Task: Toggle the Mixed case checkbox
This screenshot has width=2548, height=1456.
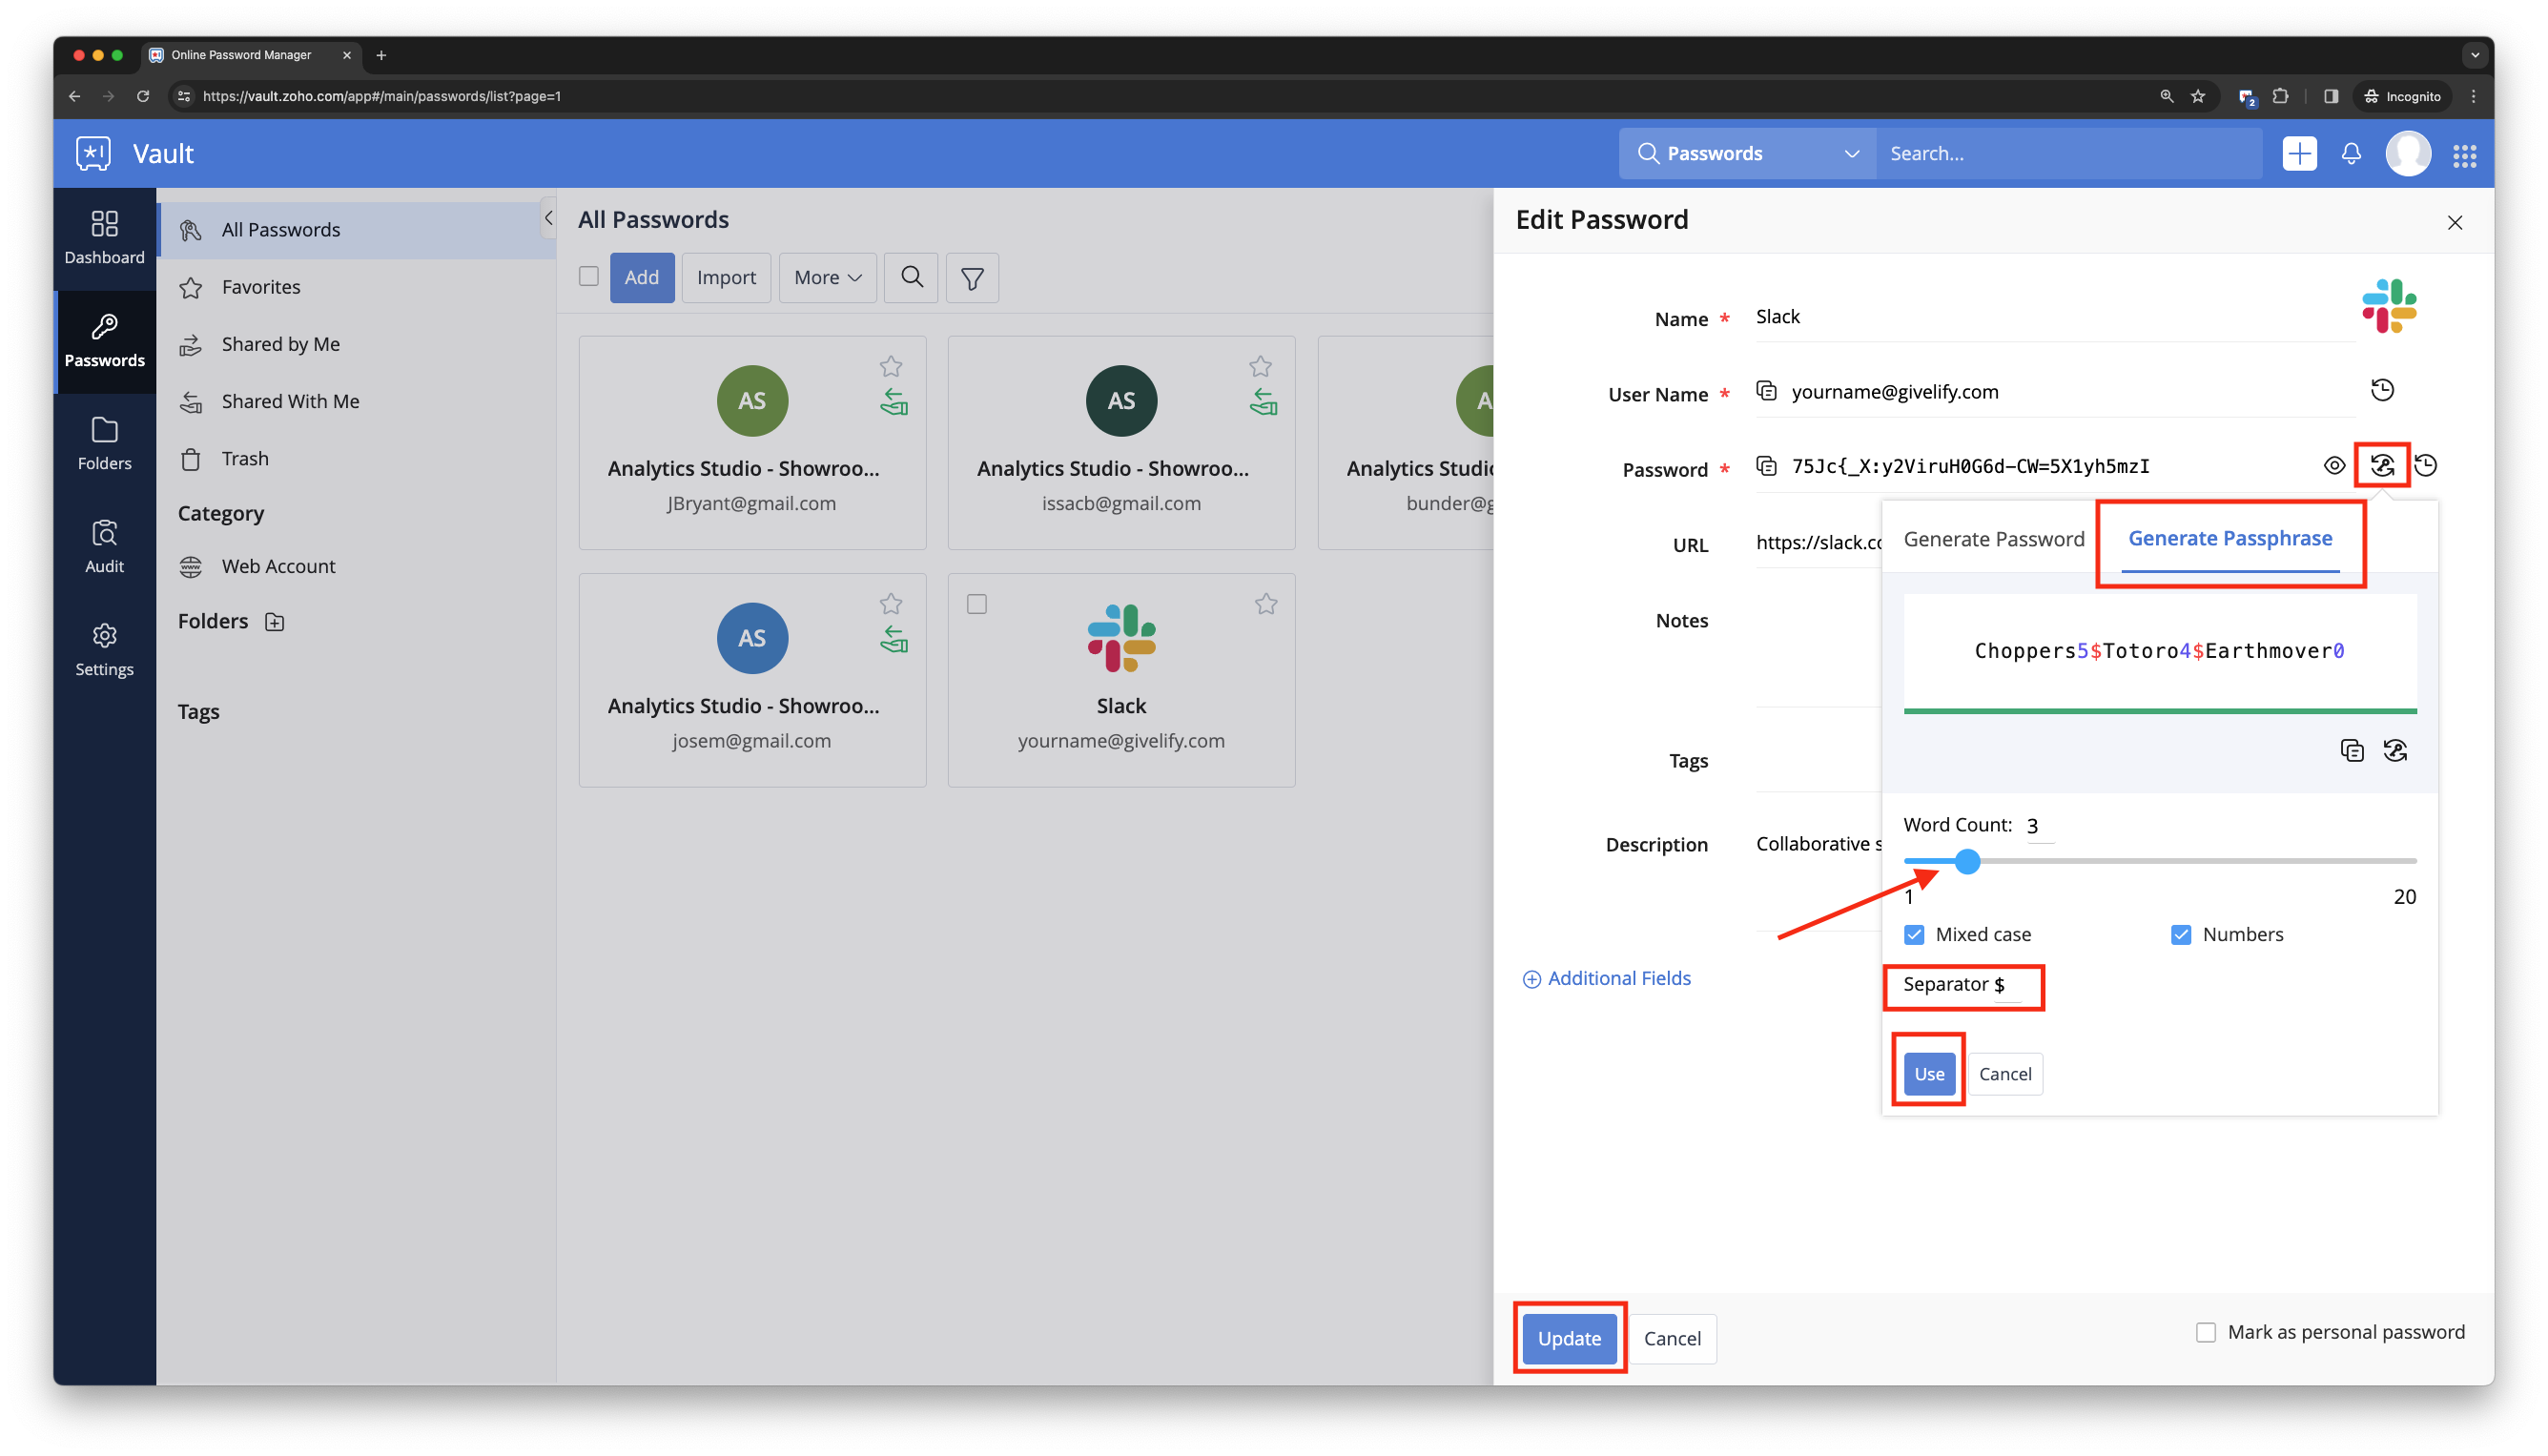Action: (x=1913, y=934)
